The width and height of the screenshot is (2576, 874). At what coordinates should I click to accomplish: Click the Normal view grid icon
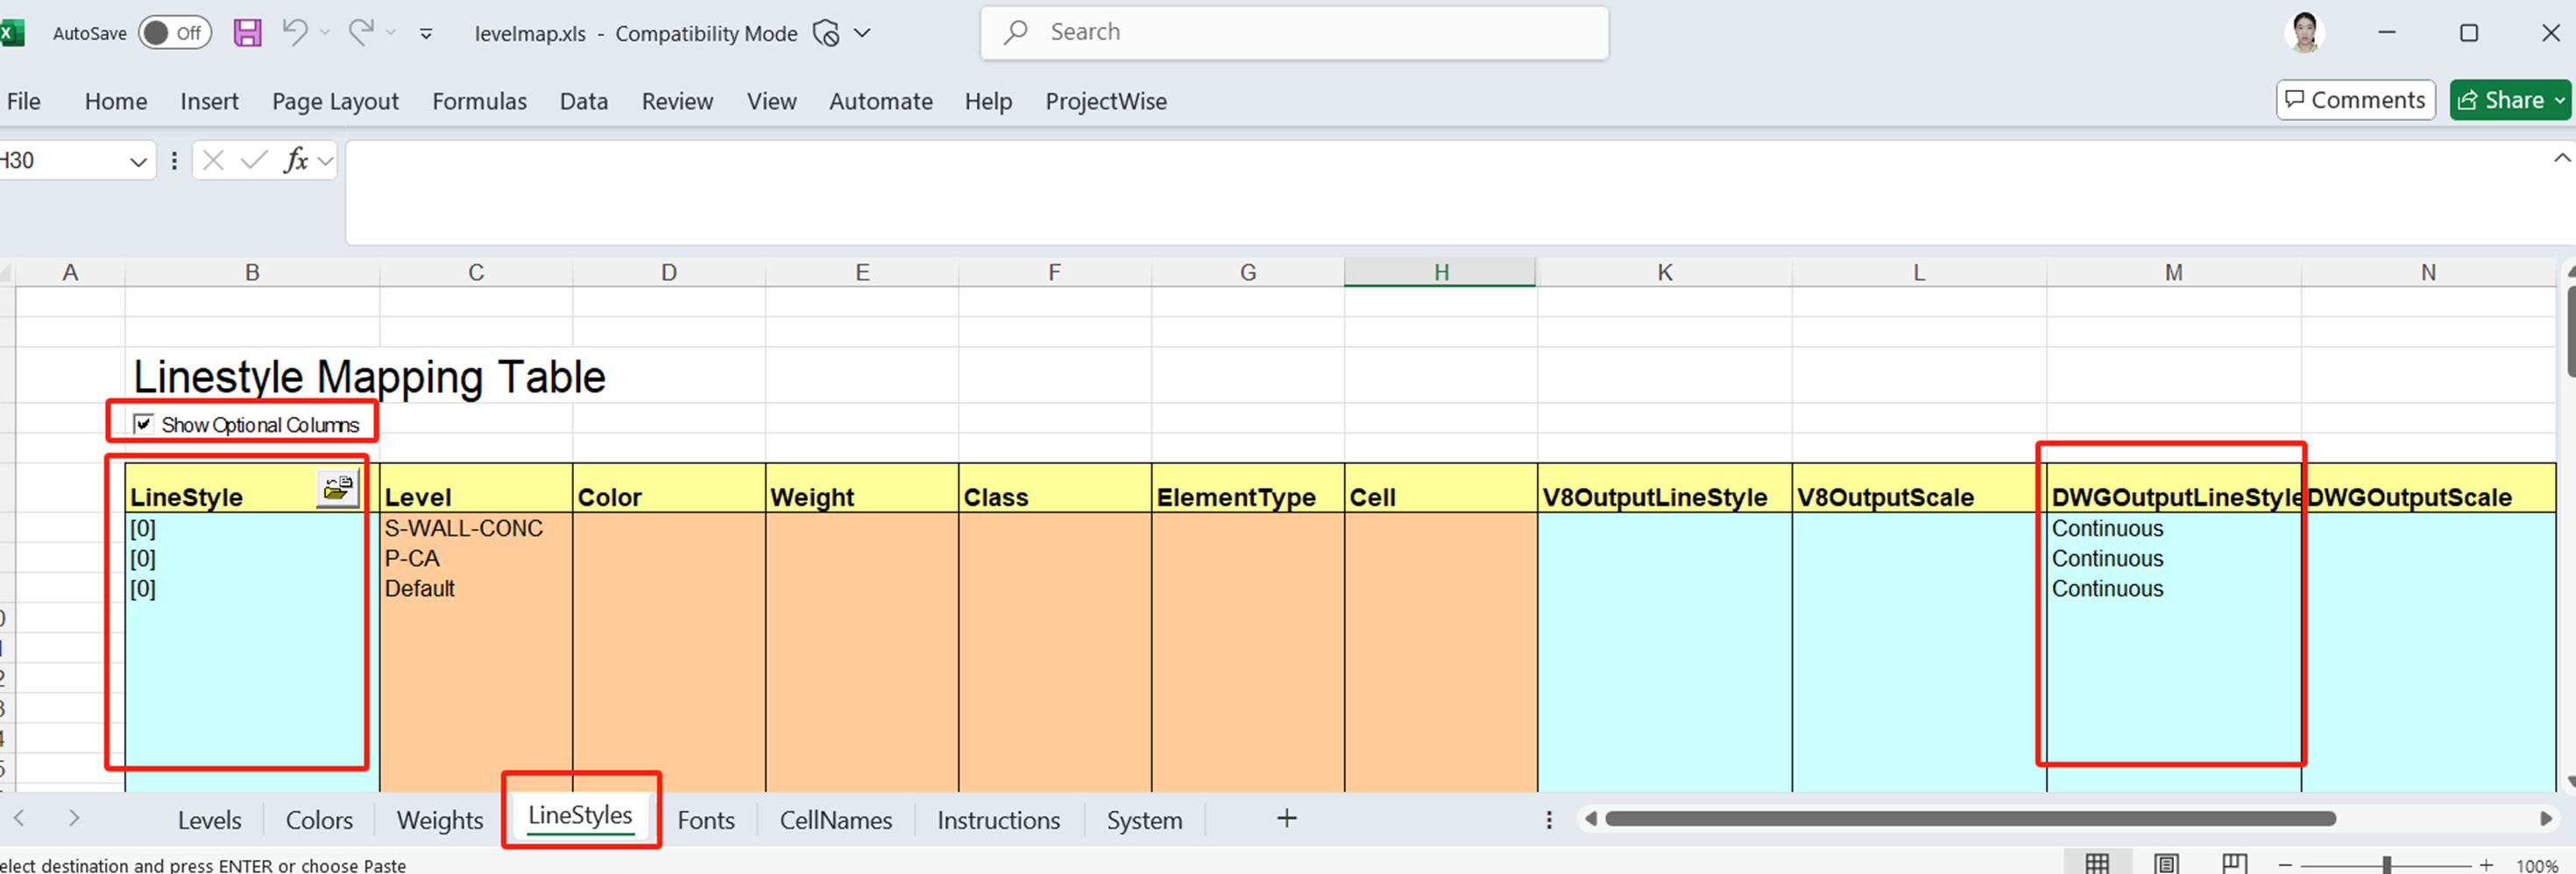click(2097, 864)
